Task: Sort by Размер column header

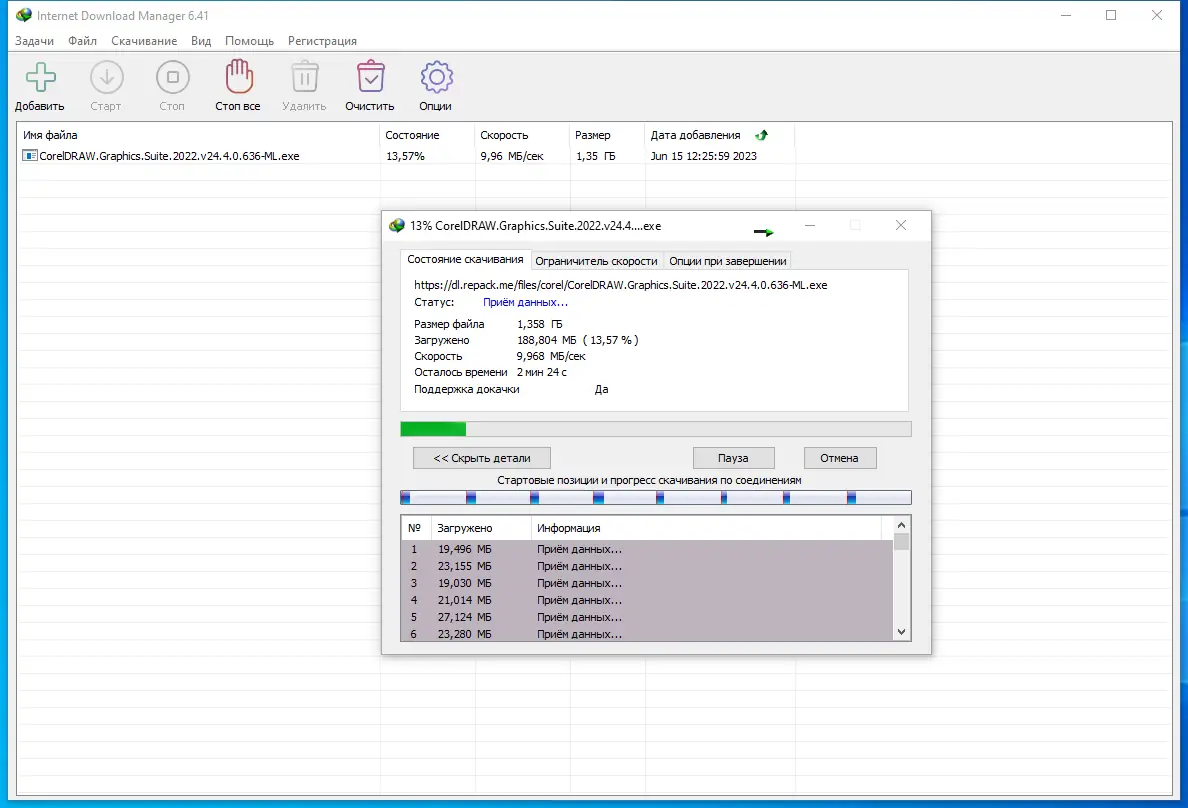Action: (x=608, y=135)
